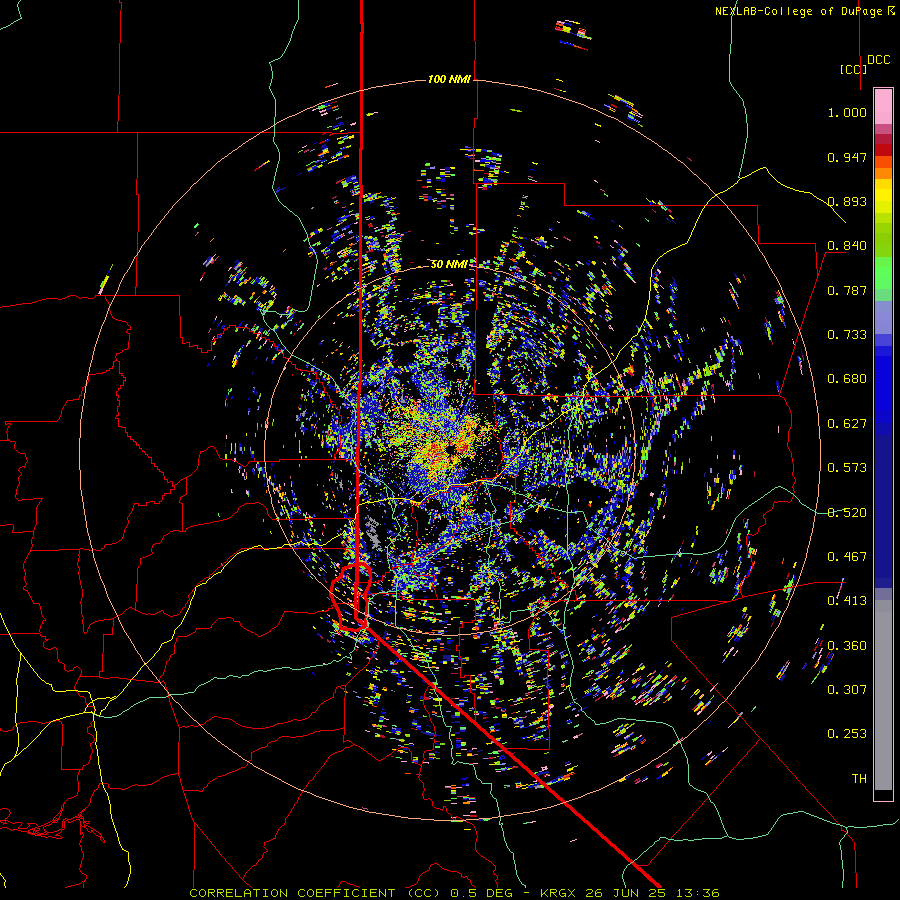Click the 0.680 scale value
This screenshot has width=900, height=900.
[847, 379]
